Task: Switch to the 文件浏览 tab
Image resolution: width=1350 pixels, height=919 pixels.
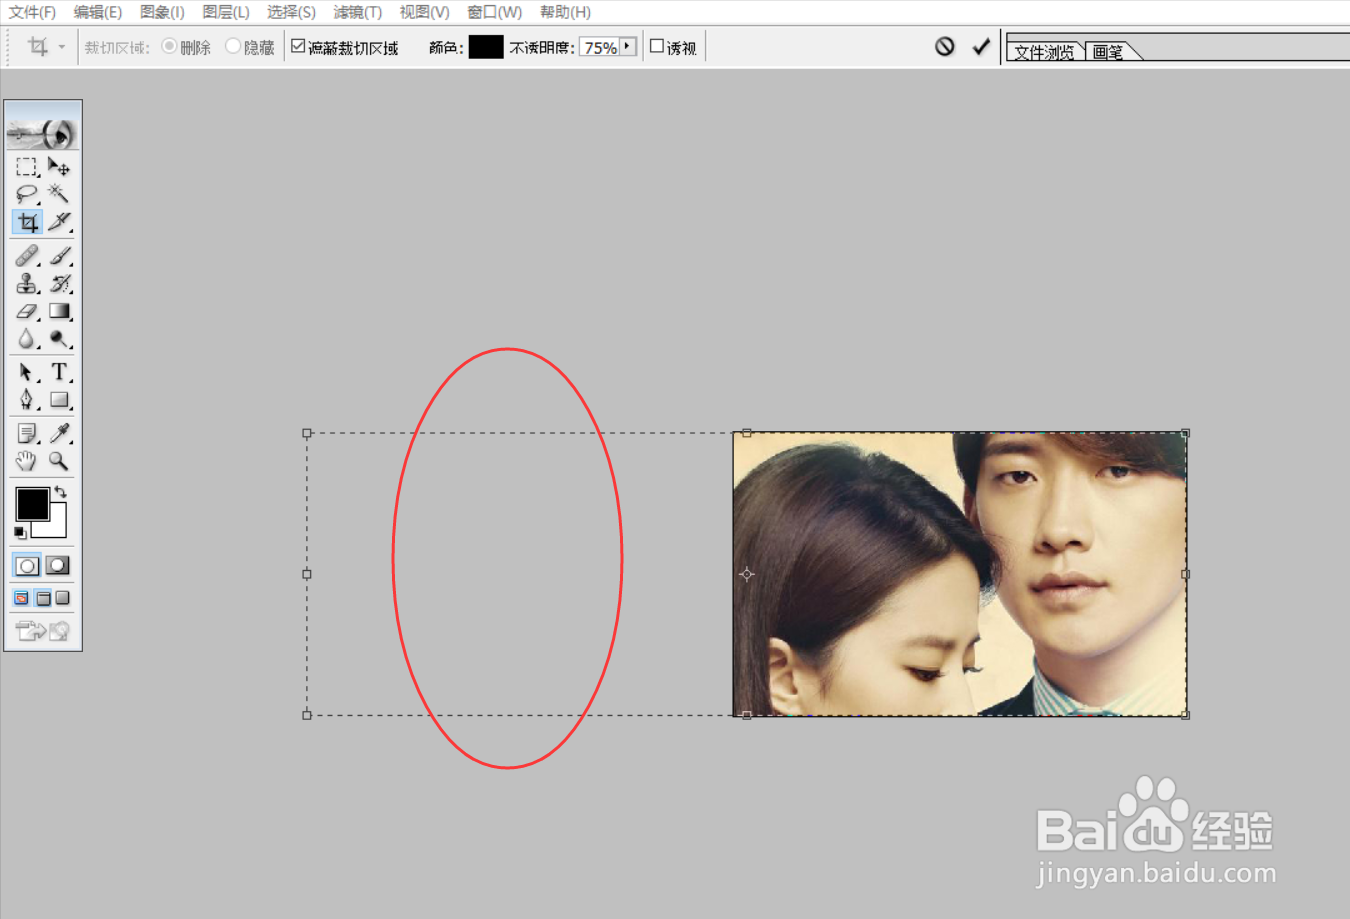Action: point(1044,52)
